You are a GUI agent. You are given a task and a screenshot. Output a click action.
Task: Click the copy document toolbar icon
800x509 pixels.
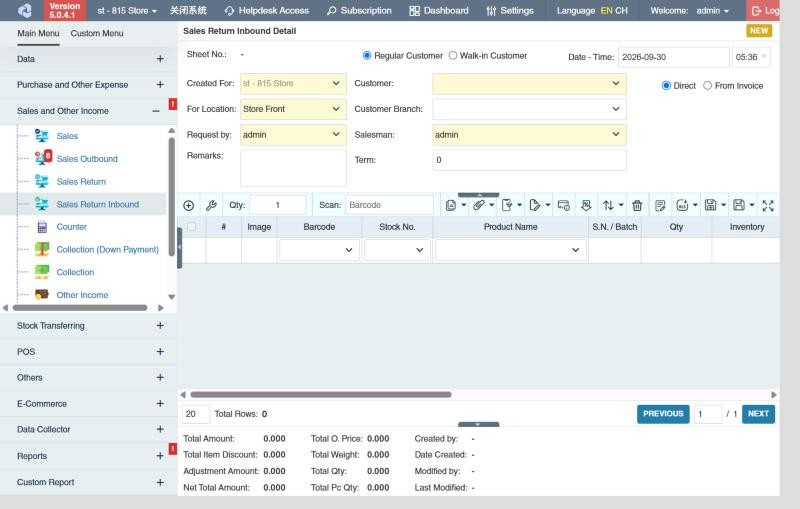(451, 206)
